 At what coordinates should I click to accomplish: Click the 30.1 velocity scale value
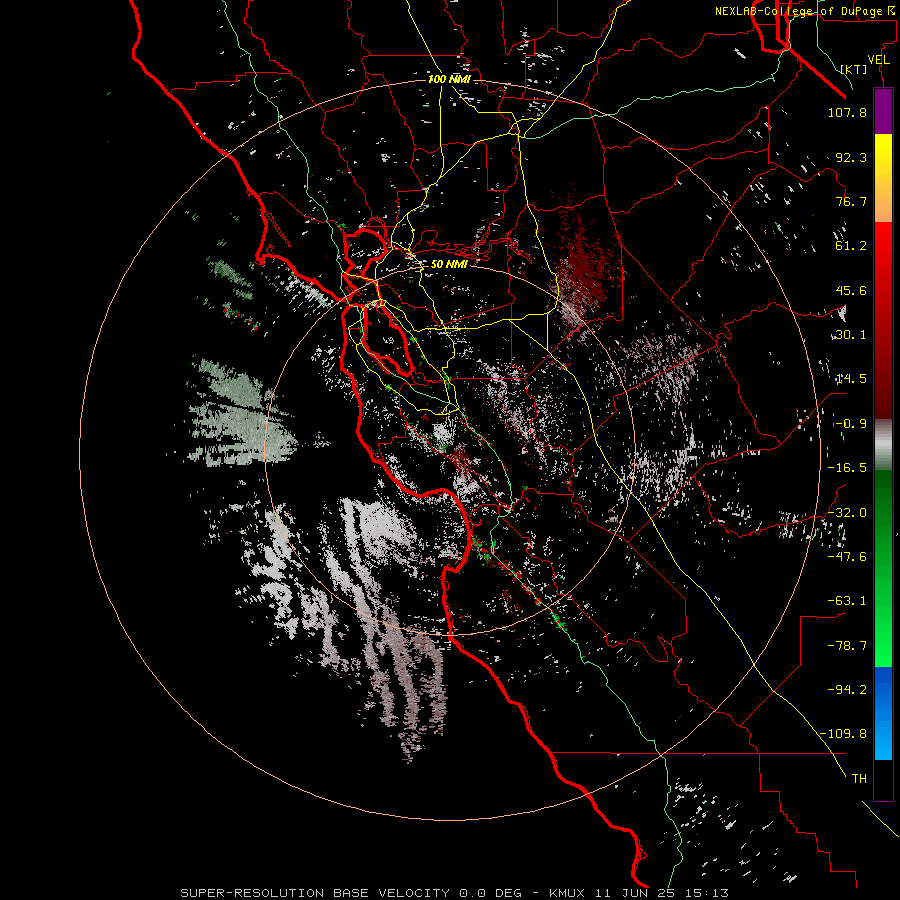(851, 335)
